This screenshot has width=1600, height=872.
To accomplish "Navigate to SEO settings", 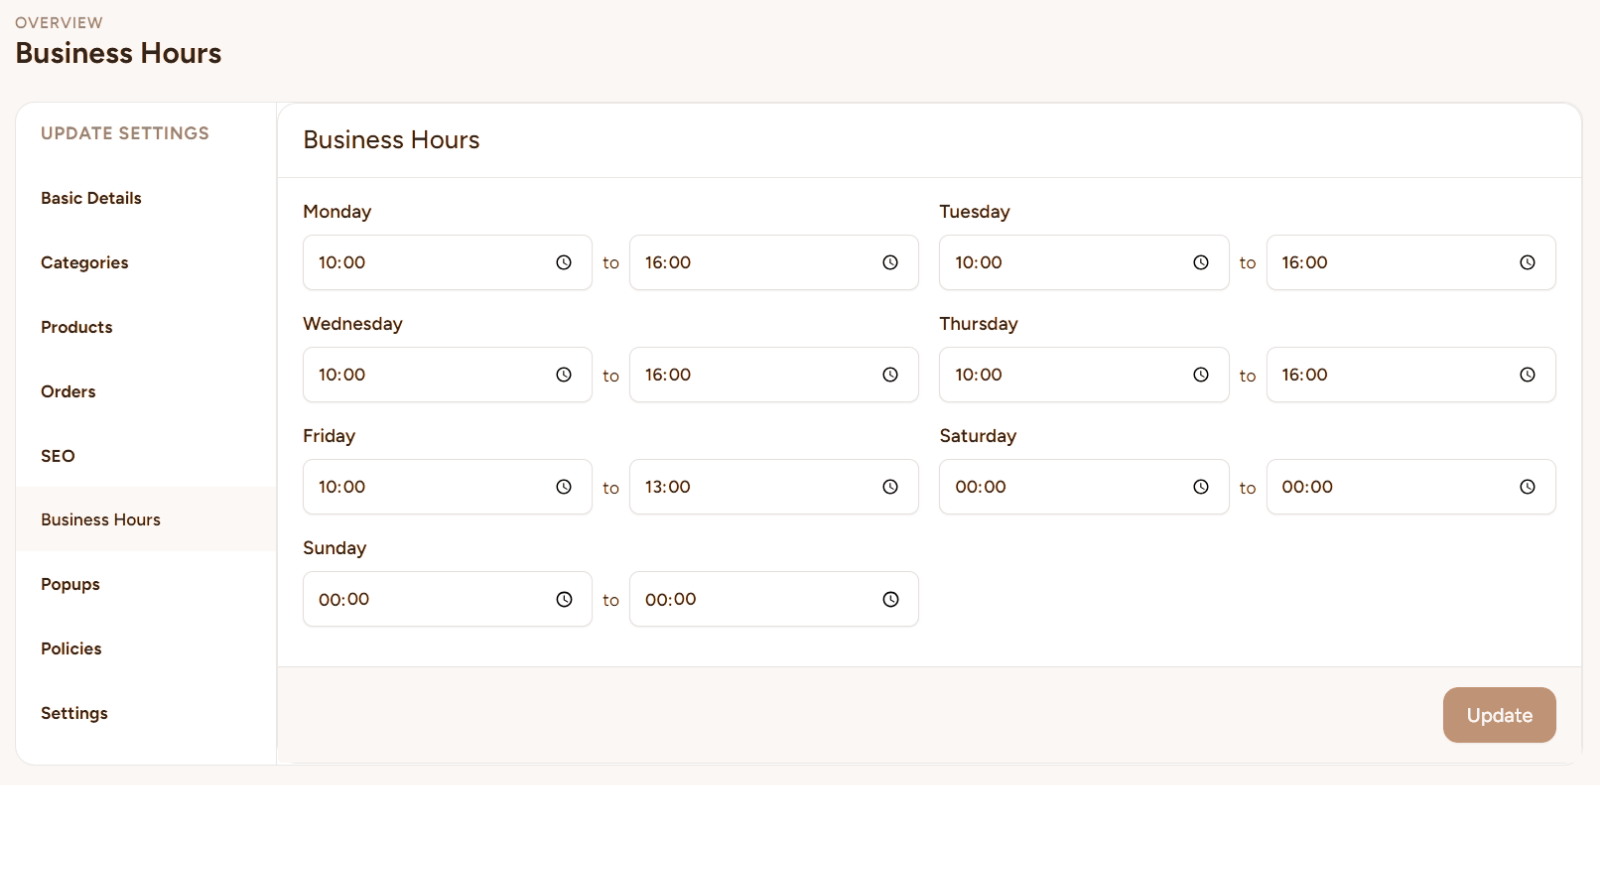I will (x=58, y=456).
